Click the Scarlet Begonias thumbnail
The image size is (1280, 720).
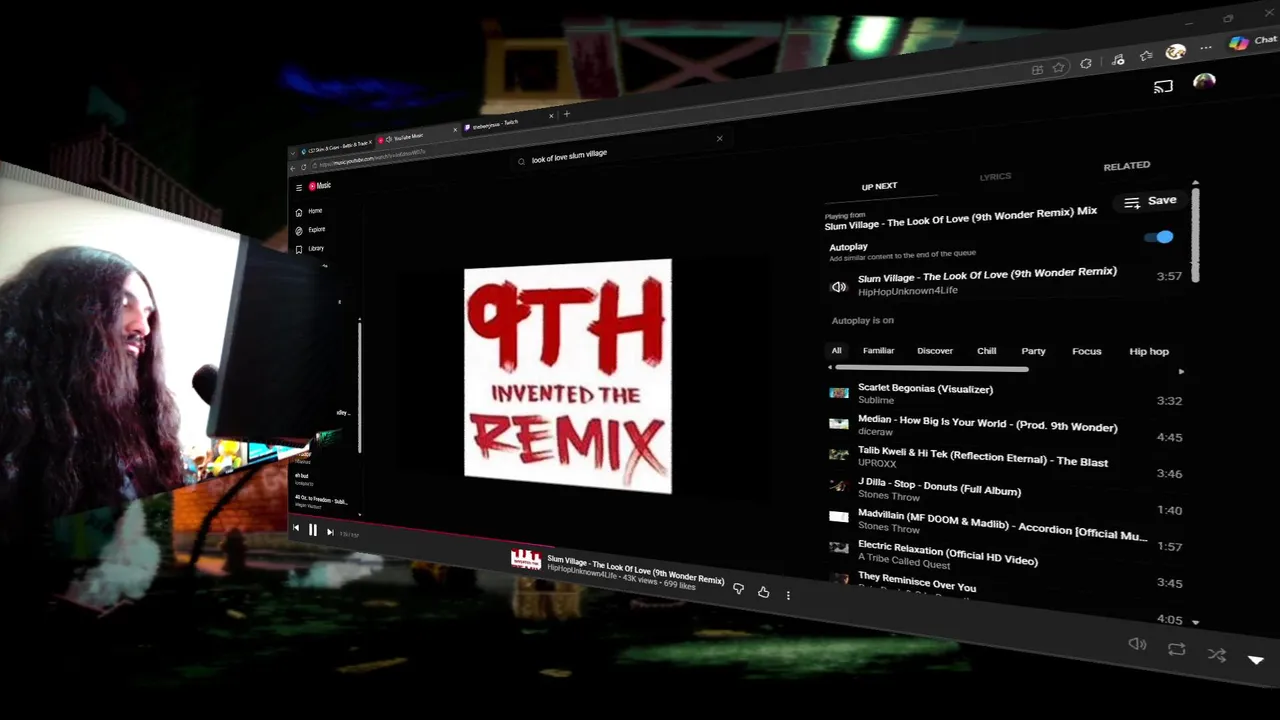point(839,393)
